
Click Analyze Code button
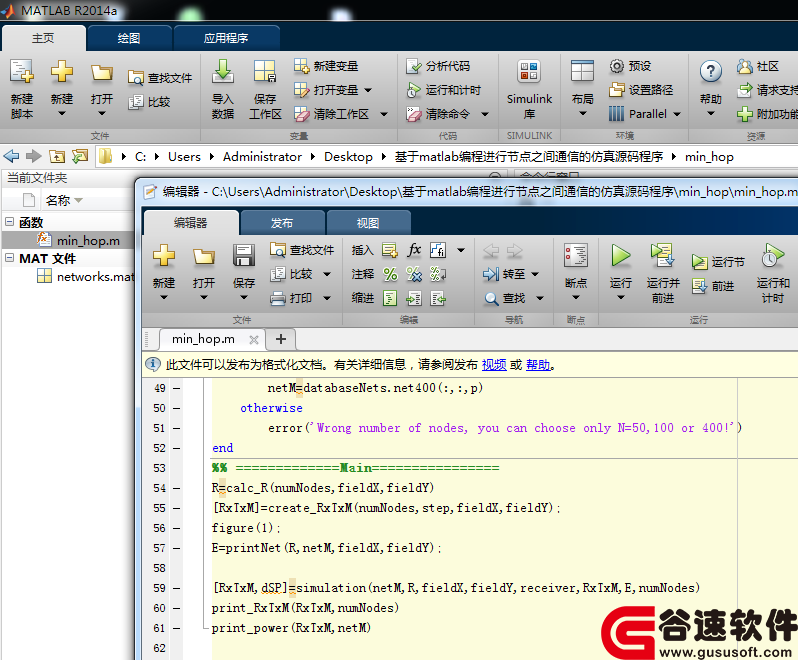click(438, 66)
